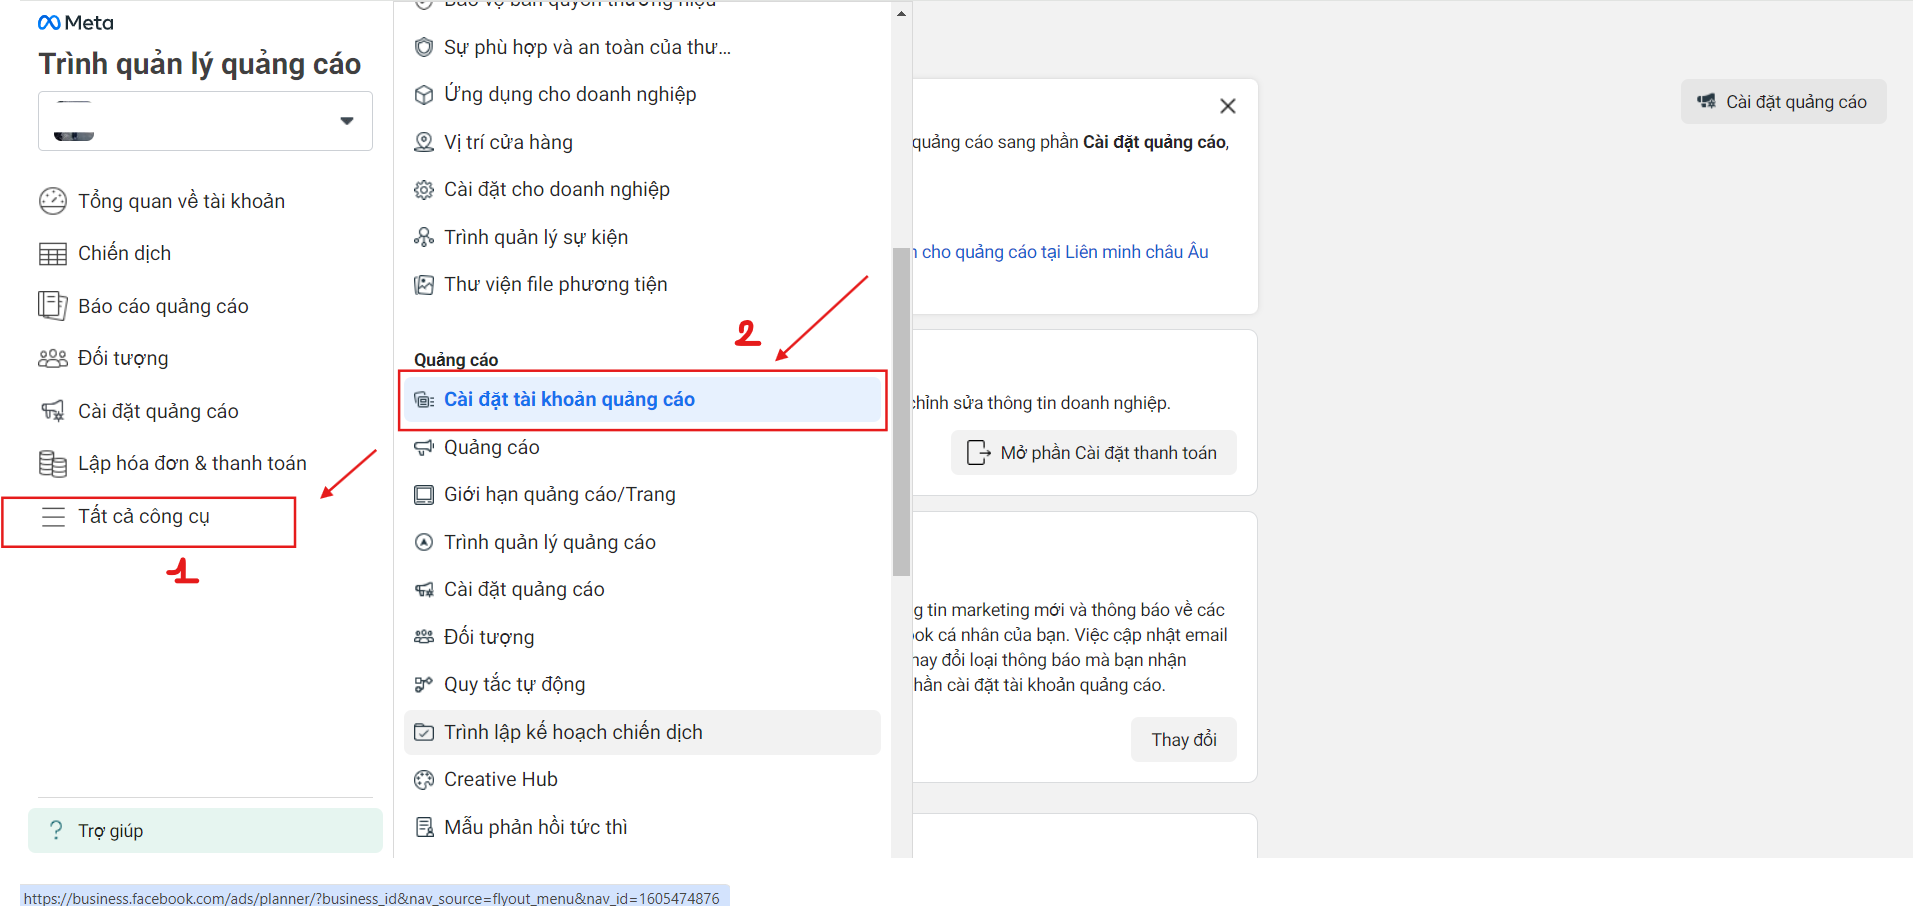The image size is (1913, 906).
Task: Click the scrollbar up arrow in flyout
Action: point(901,14)
